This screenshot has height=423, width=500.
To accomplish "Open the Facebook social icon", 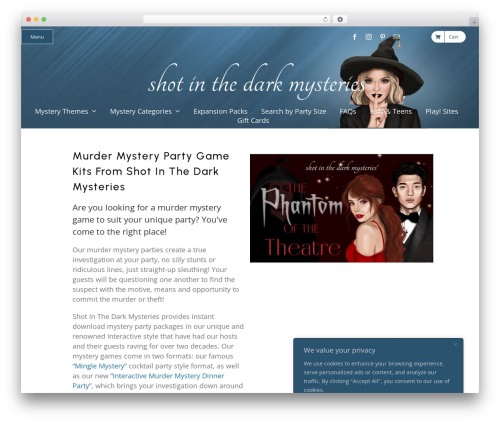I will click(x=355, y=37).
